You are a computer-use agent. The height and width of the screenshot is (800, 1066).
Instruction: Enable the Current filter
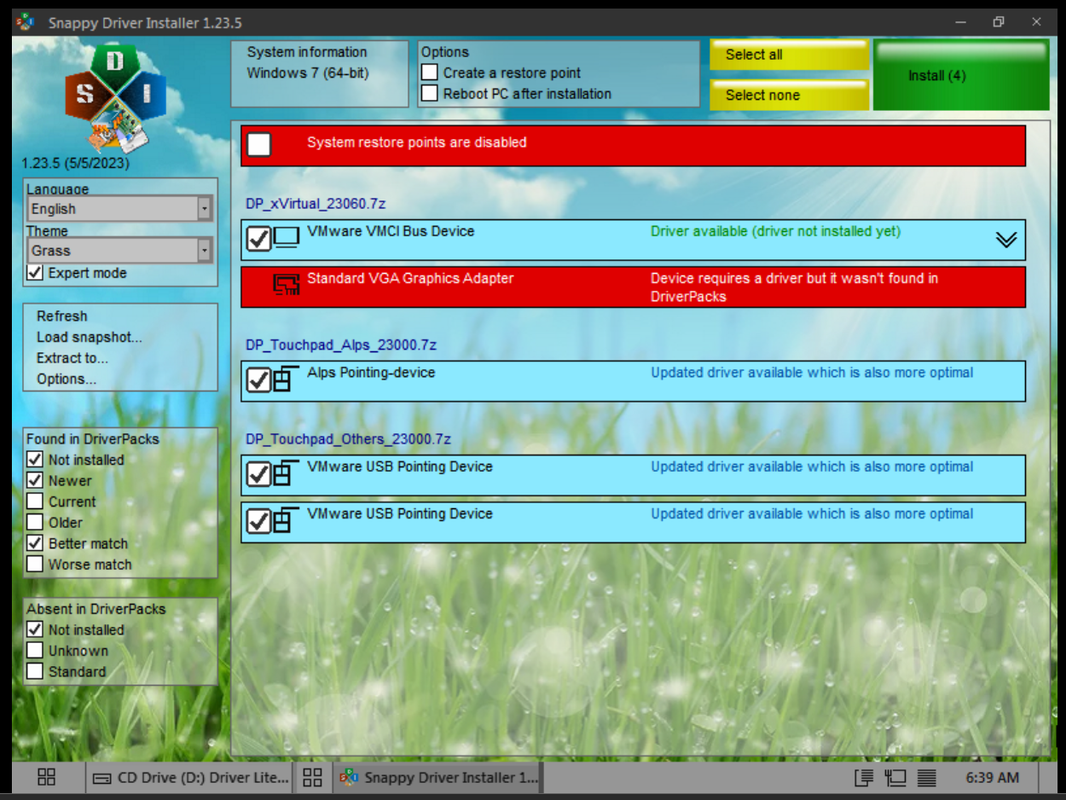[x=35, y=502]
